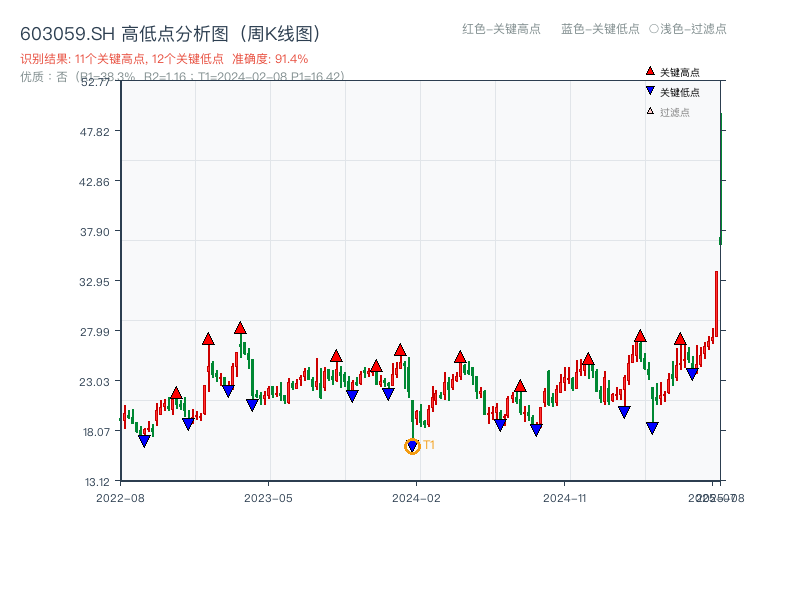
Task: Click the 2023-05 x-axis date label
Action: [268, 498]
